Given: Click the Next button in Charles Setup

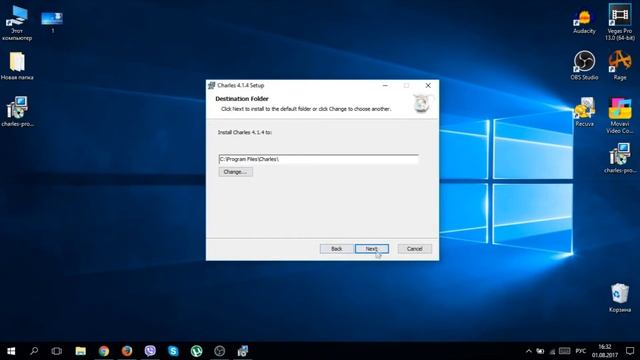Looking at the screenshot, I should (371, 249).
